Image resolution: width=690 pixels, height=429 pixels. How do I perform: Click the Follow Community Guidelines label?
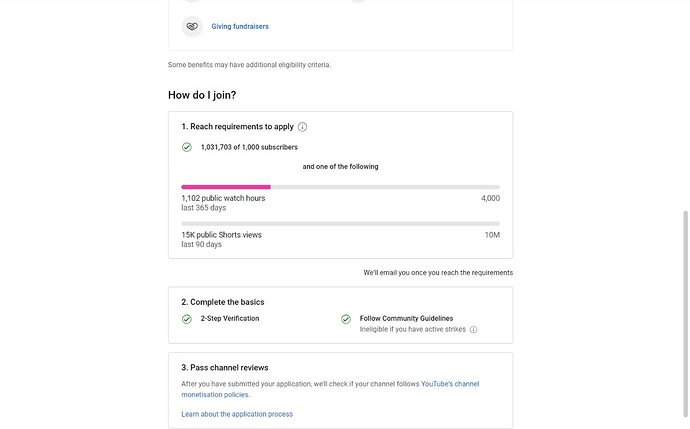coord(406,318)
